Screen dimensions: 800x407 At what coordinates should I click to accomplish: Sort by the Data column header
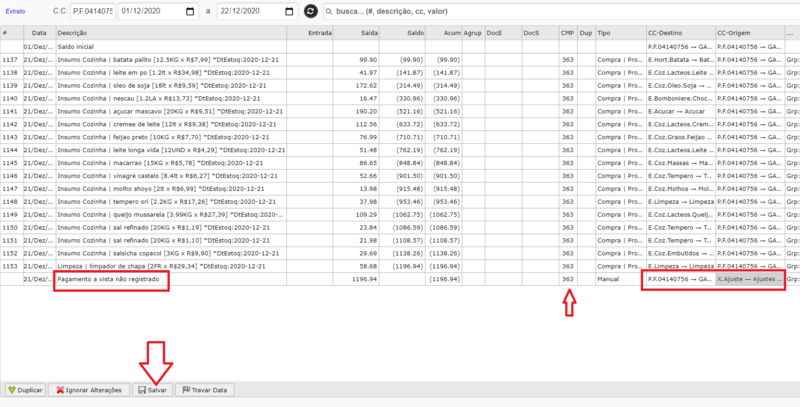tap(39, 33)
